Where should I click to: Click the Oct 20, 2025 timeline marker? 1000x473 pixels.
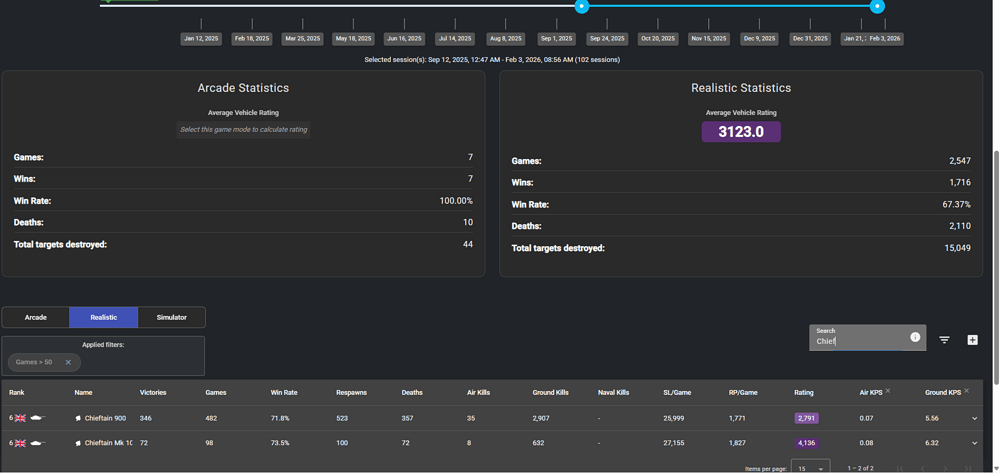tap(658, 38)
